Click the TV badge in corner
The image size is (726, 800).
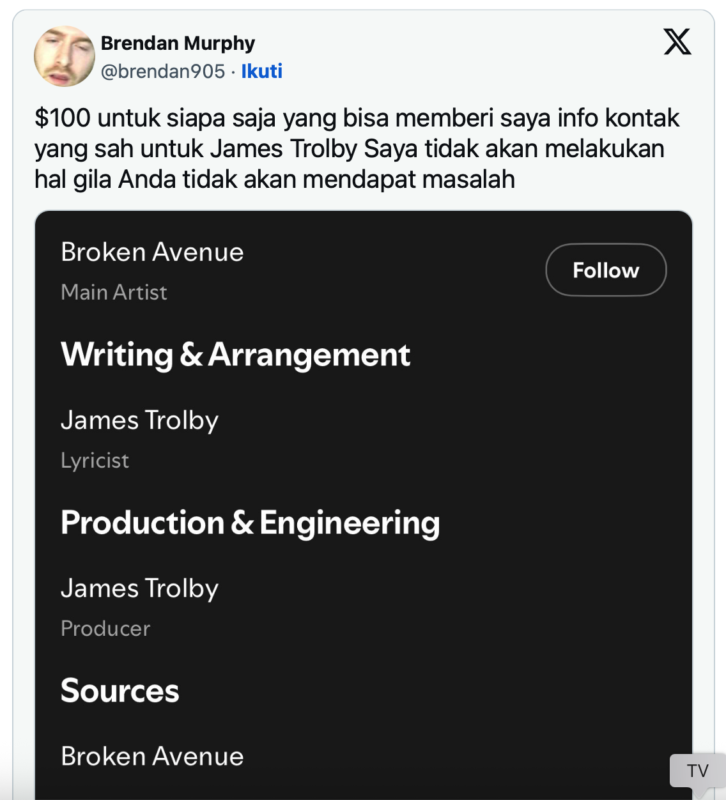point(697,770)
